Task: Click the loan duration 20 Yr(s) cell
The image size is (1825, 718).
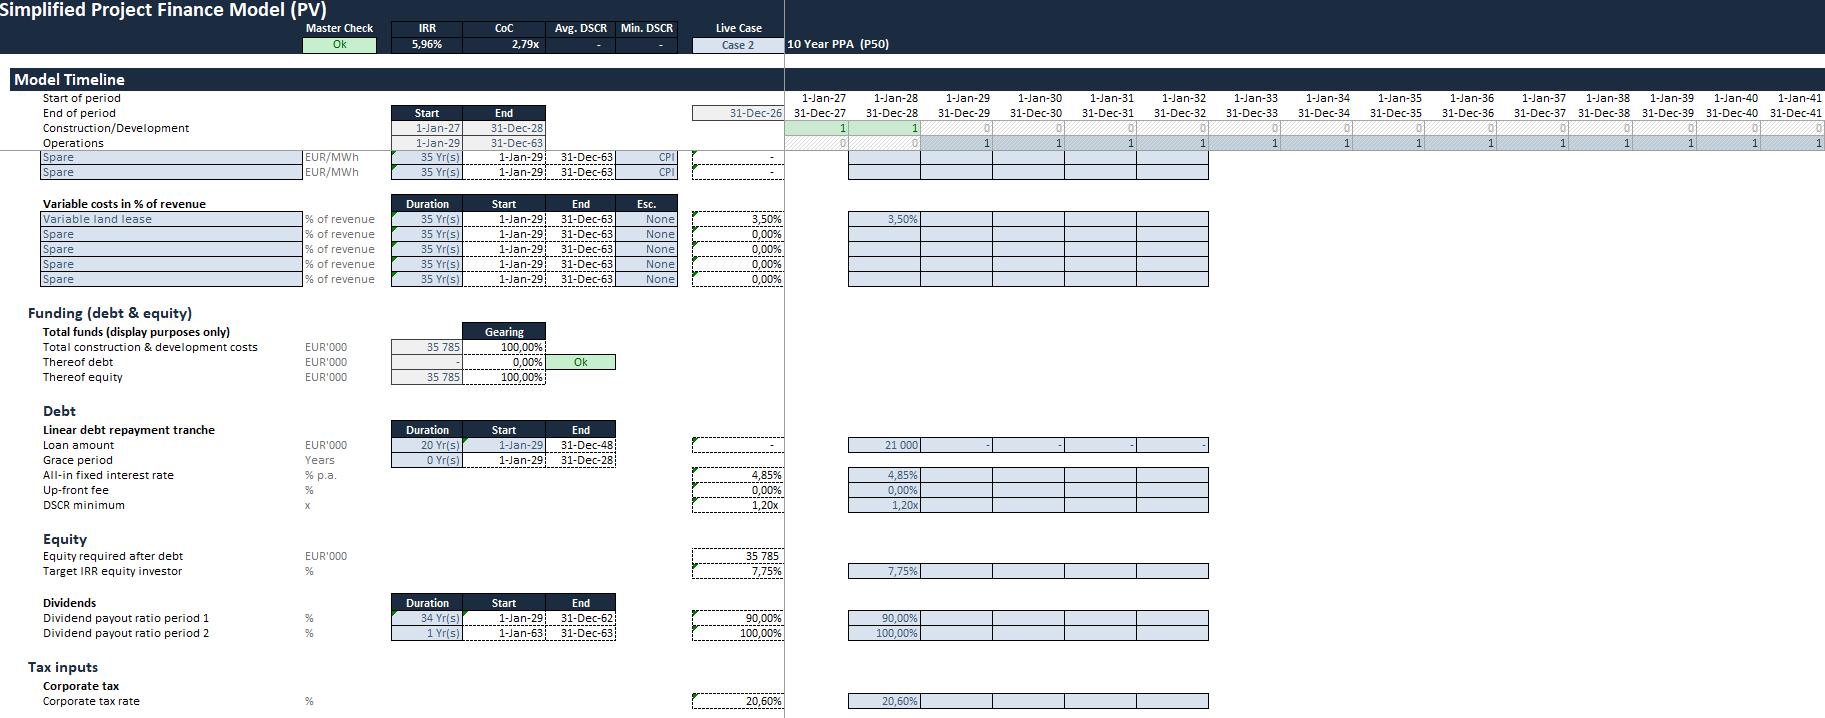Action: 427,445
